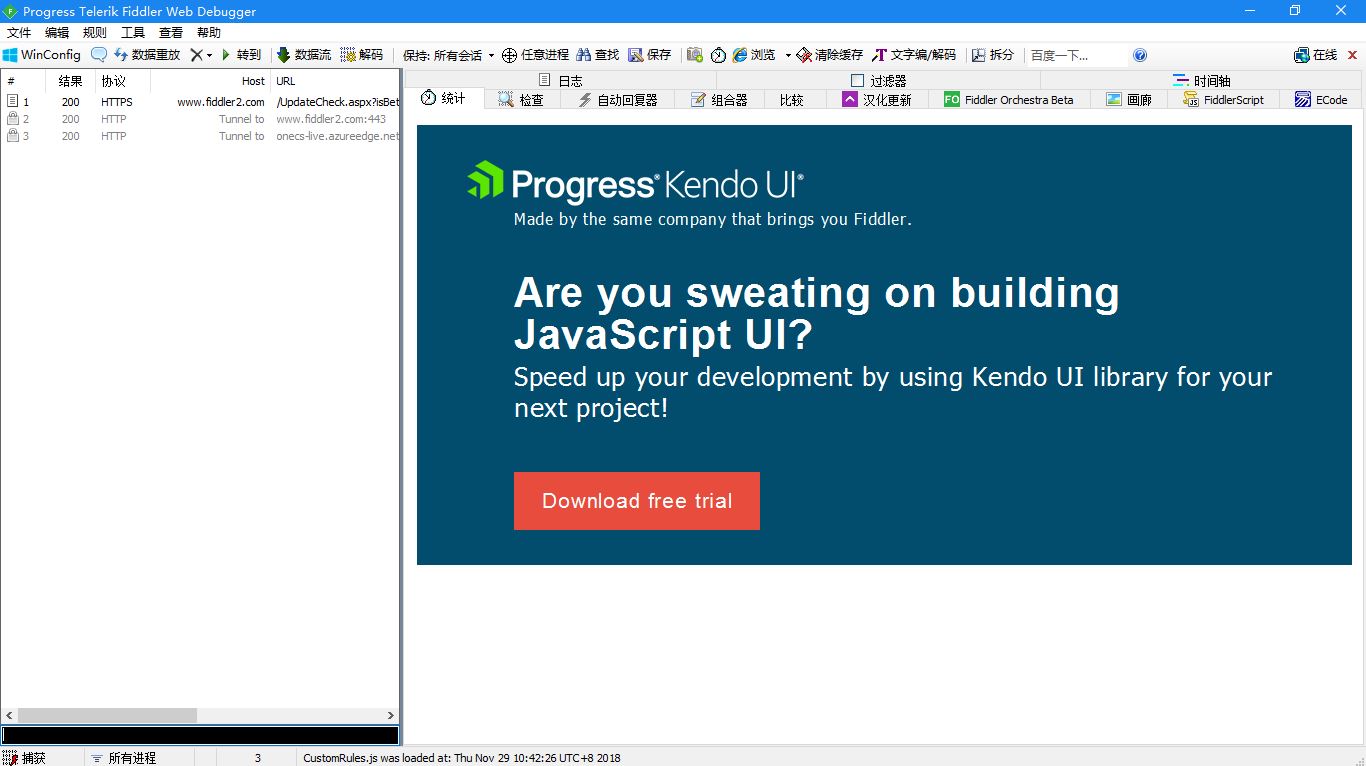Open the 帮助 menu
Viewport: 1366px width, 766px height.
(x=209, y=33)
